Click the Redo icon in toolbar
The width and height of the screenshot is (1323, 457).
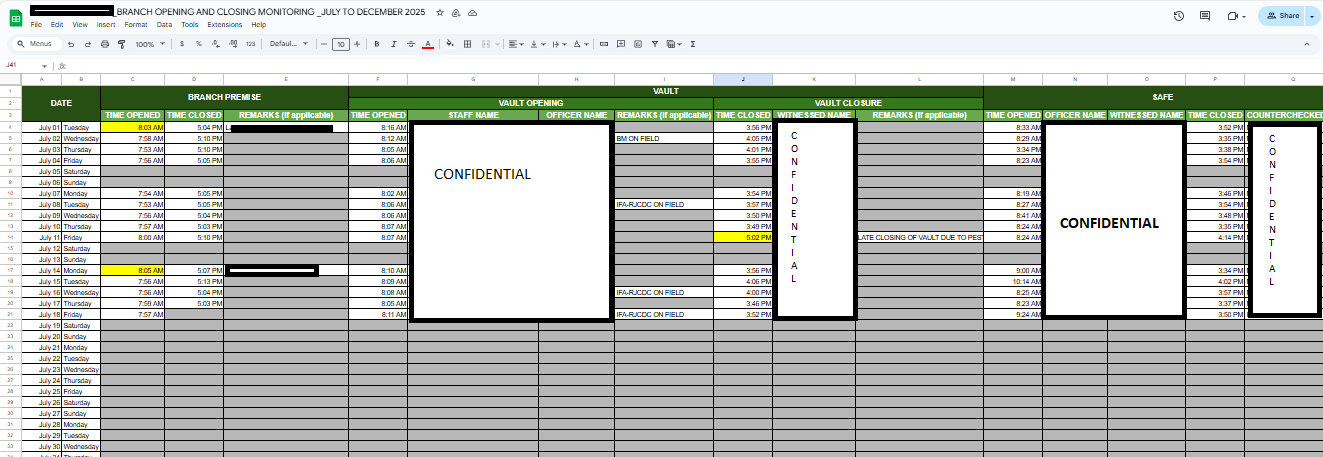pos(88,44)
